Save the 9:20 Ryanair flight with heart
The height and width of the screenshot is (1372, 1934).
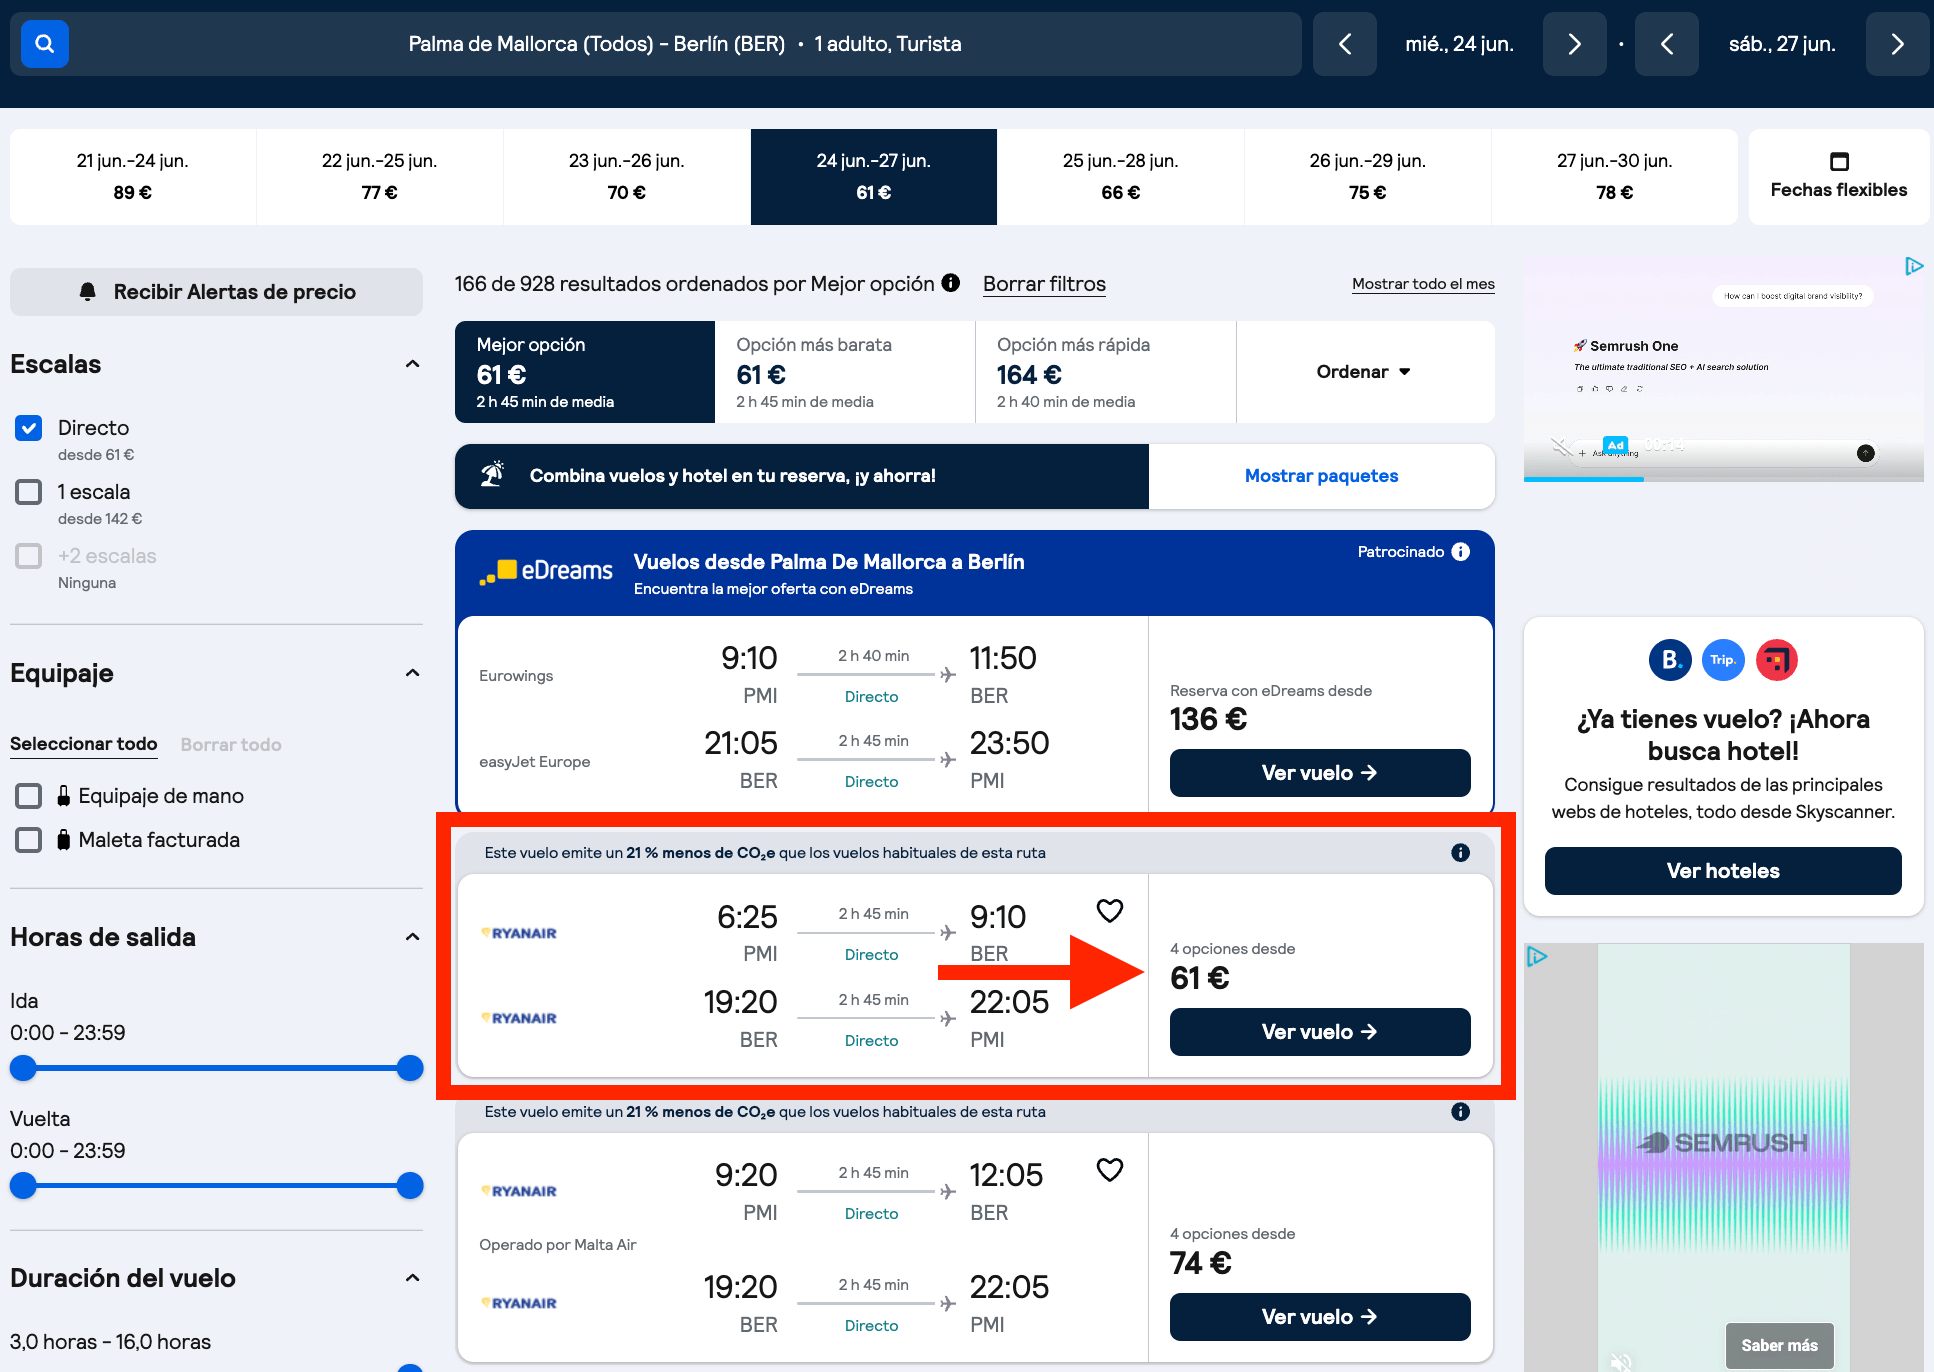pos(1110,1170)
